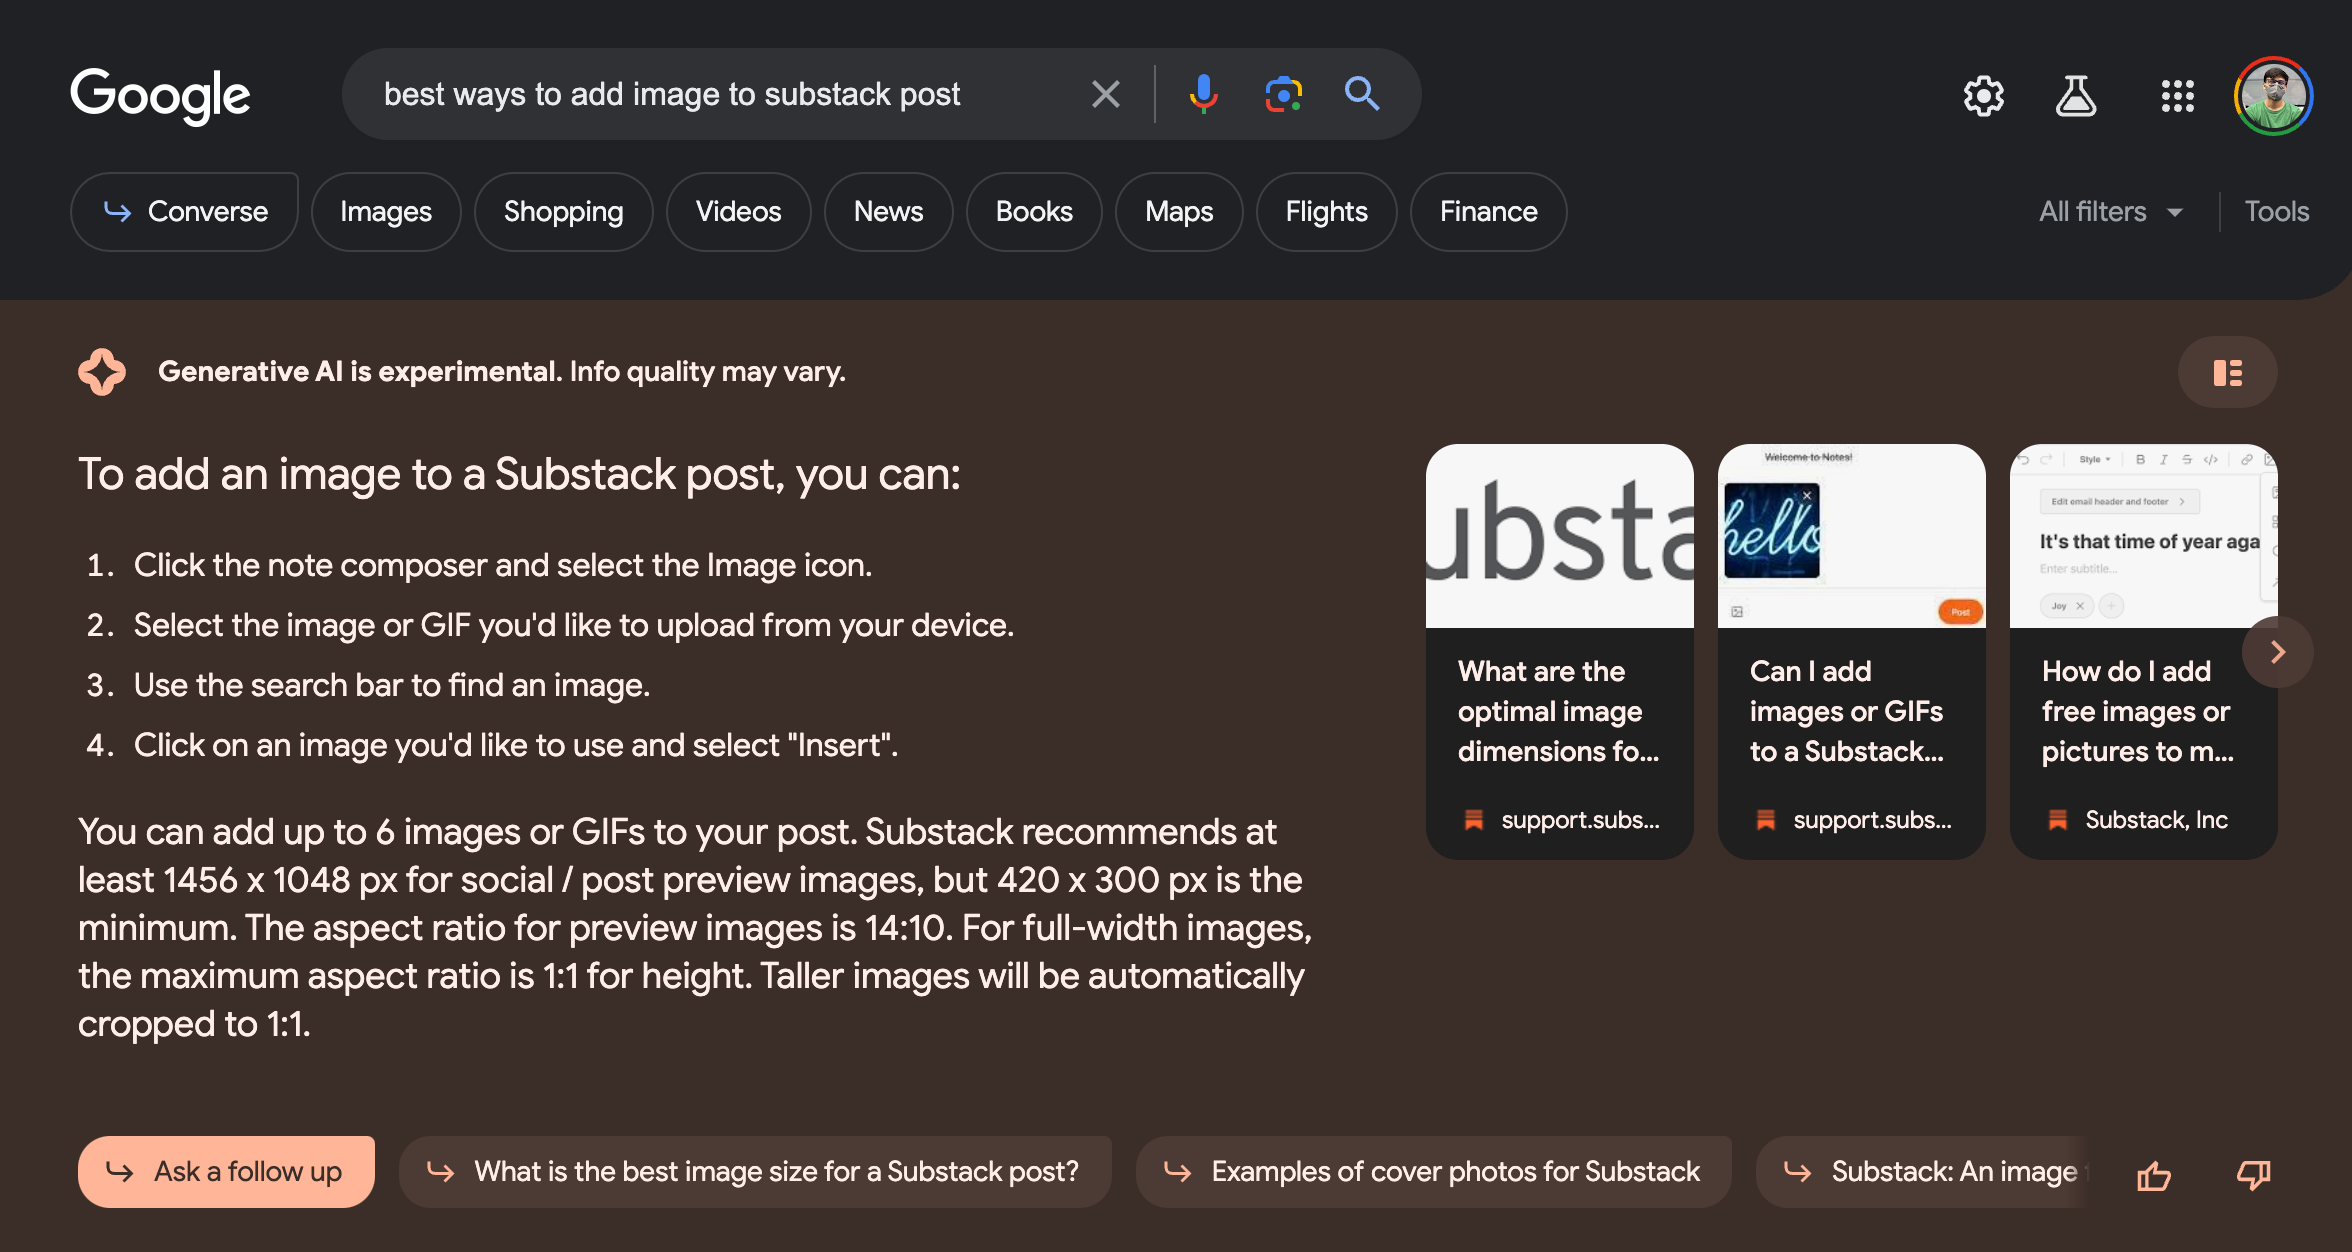Viewport: 2352px width, 1252px height.
Task: Expand the All filters dropdown
Action: (x=2111, y=211)
